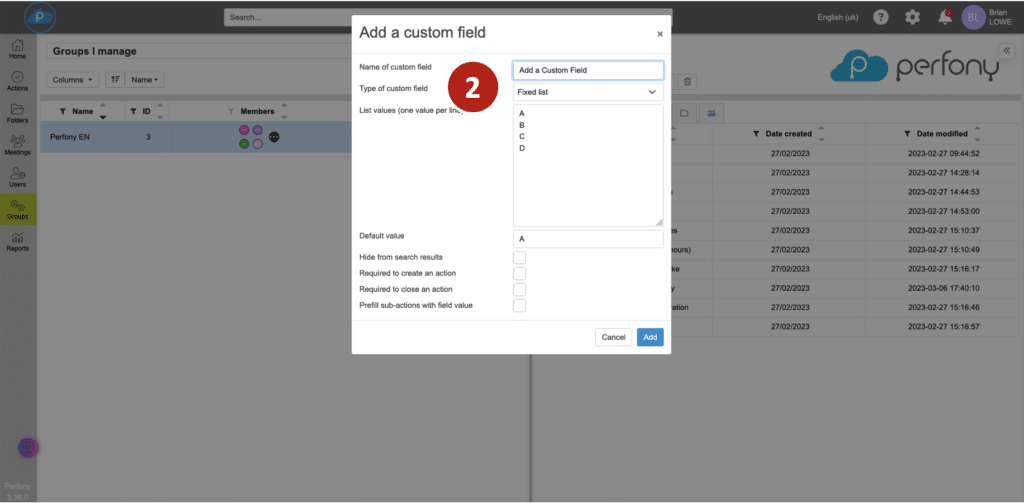Open the settings gear icon
The height and width of the screenshot is (503, 1024).
click(912, 17)
